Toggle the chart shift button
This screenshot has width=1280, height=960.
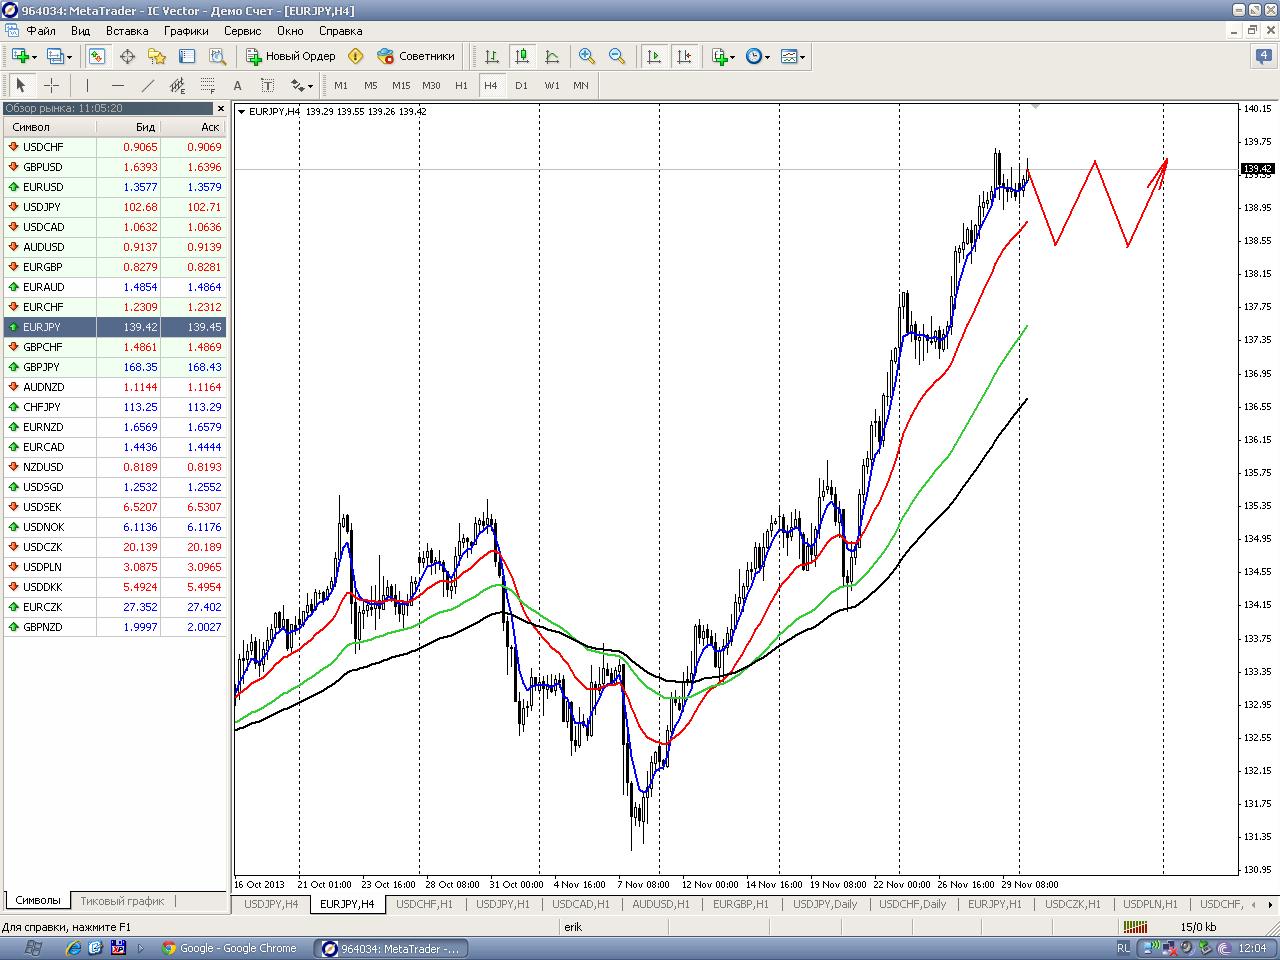tap(684, 57)
